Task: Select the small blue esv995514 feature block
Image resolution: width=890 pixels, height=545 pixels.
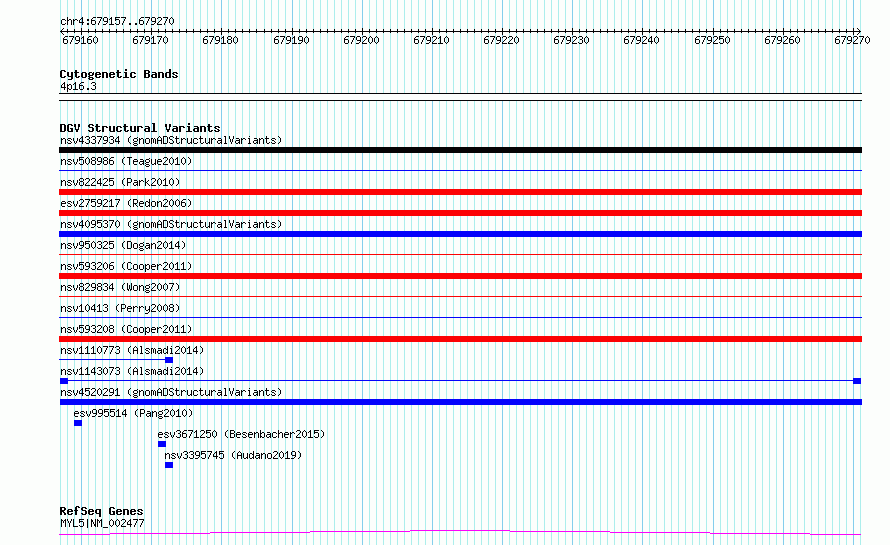Action: 78,423
